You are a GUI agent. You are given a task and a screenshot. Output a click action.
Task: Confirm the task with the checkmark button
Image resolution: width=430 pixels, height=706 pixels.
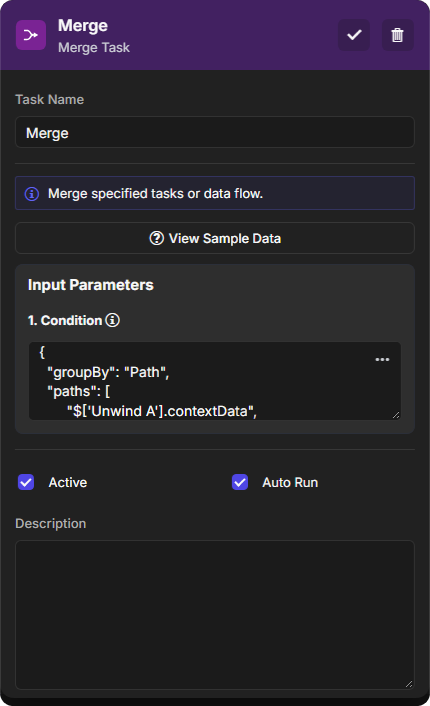click(354, 35)
